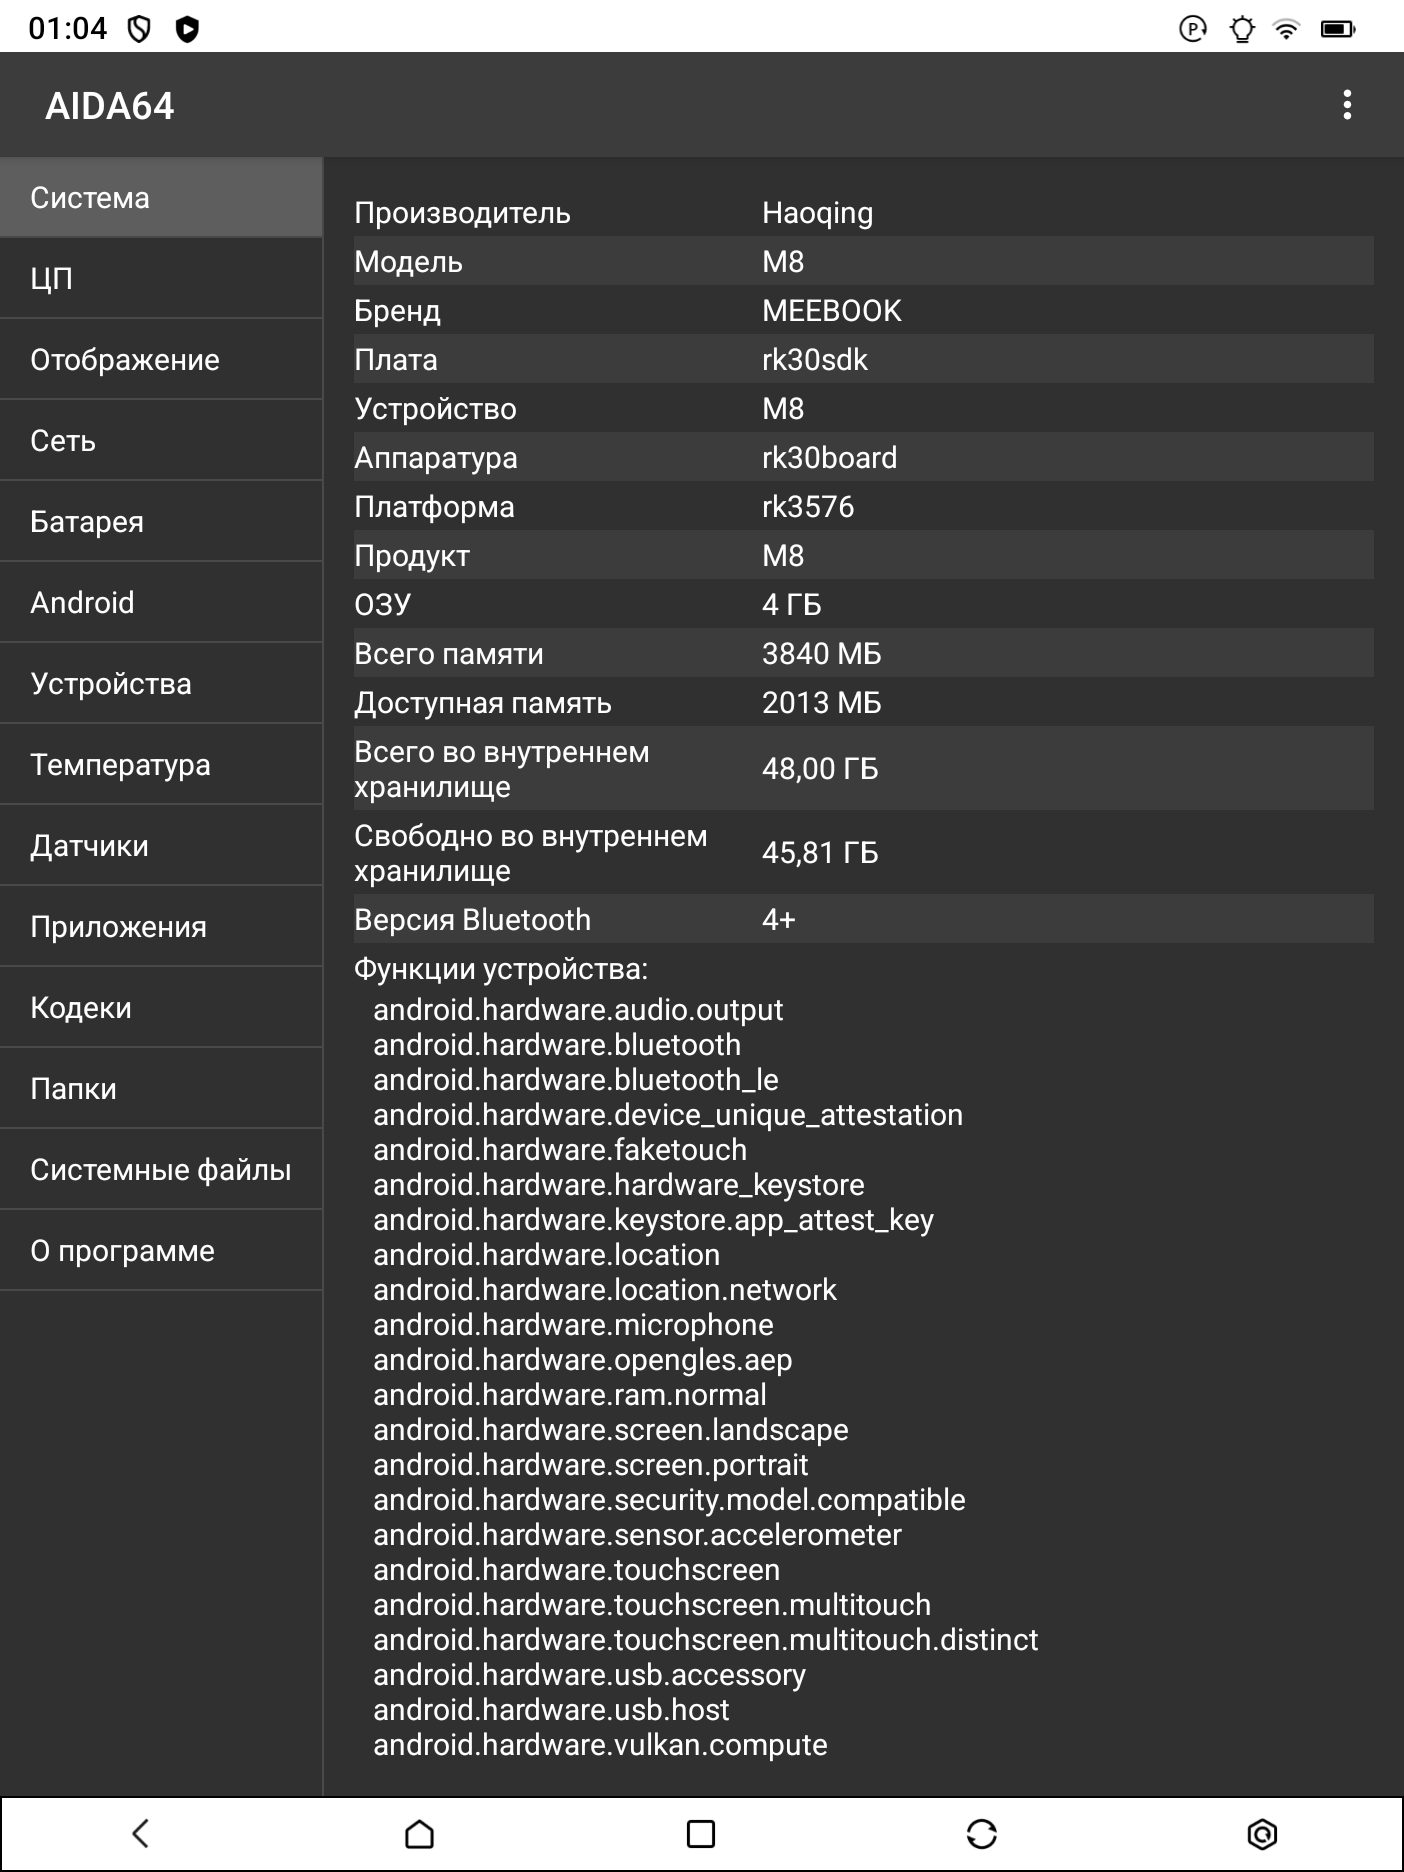Tap the hexagon icon in navigation bar
The height and width of the screenshot is (1872, 1404).
[x=1262, y=1833]
